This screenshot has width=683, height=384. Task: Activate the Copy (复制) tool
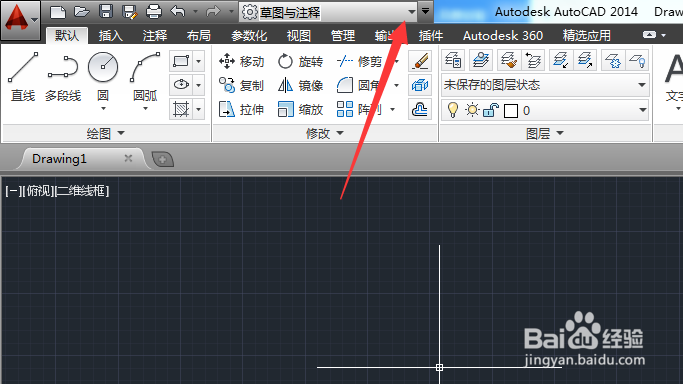pos(242,85)
